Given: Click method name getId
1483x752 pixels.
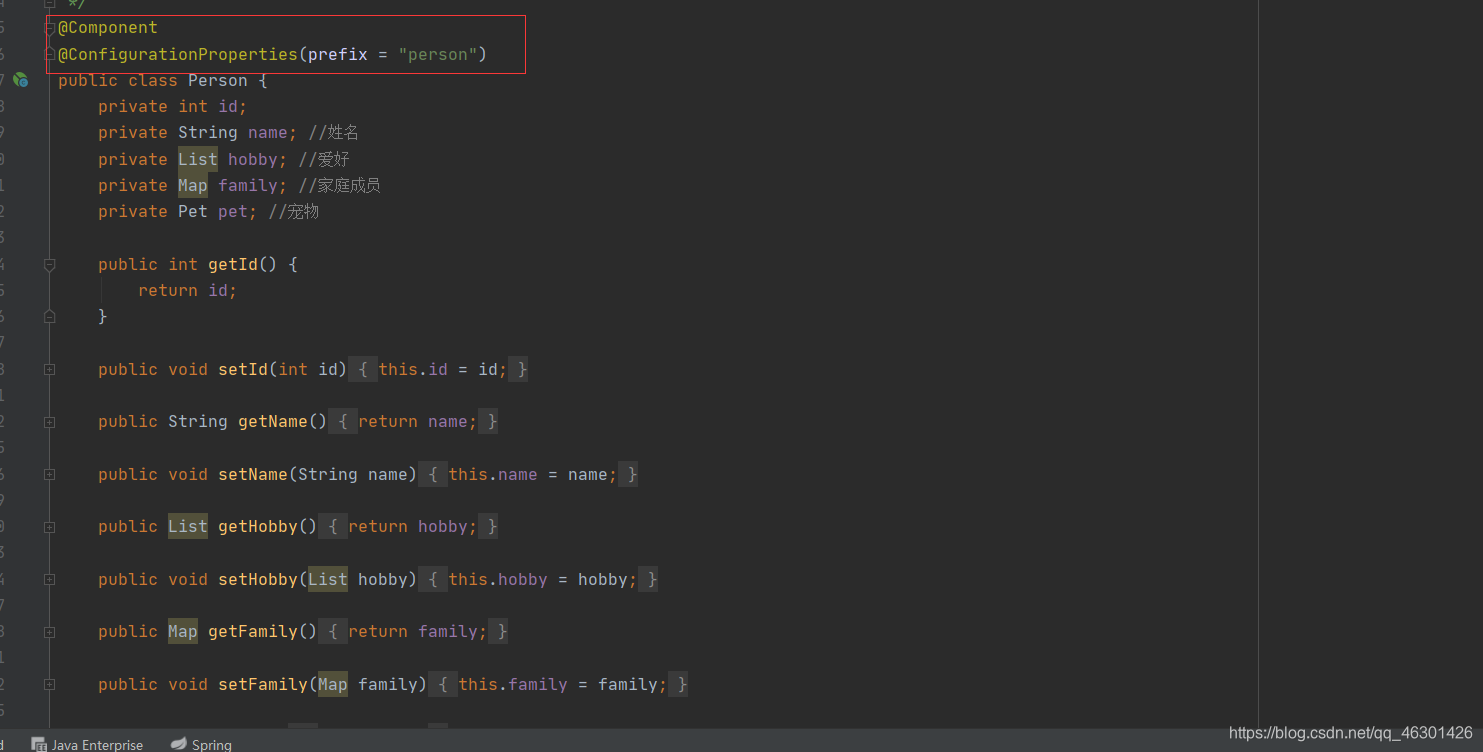Looking at the screenshot, I should click(x=233, y=264).
